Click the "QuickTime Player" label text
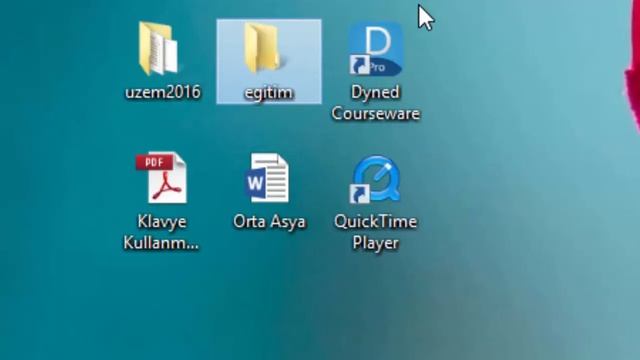 [376, 232]
